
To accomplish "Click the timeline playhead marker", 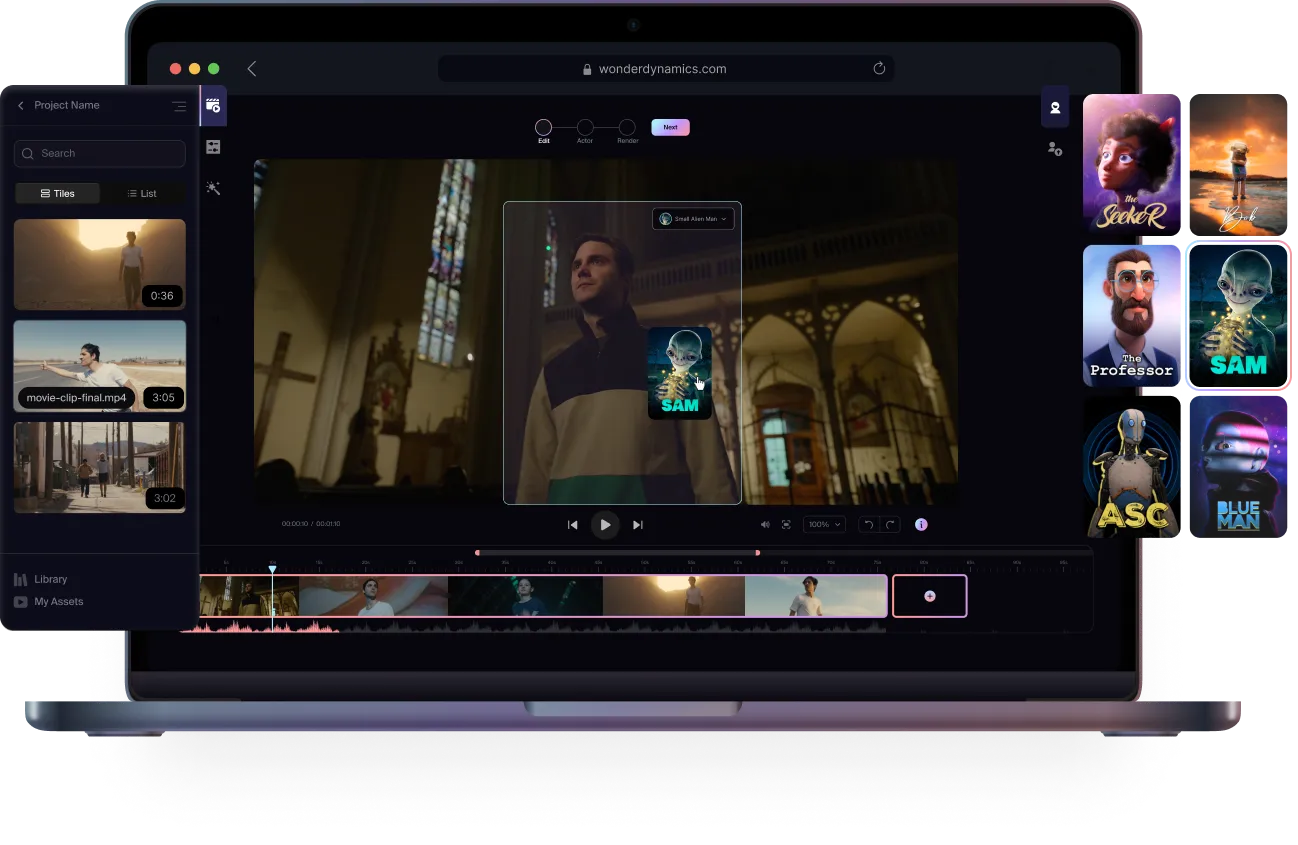I will click(272, 570).
